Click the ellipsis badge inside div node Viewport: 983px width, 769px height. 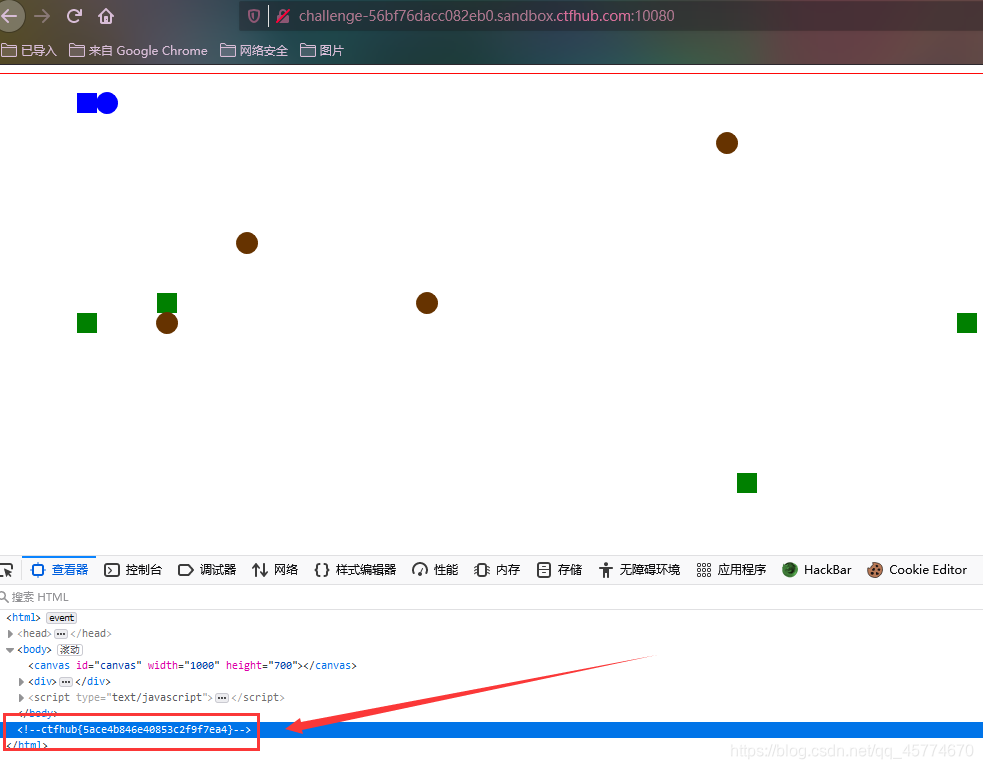click(66, 681)
